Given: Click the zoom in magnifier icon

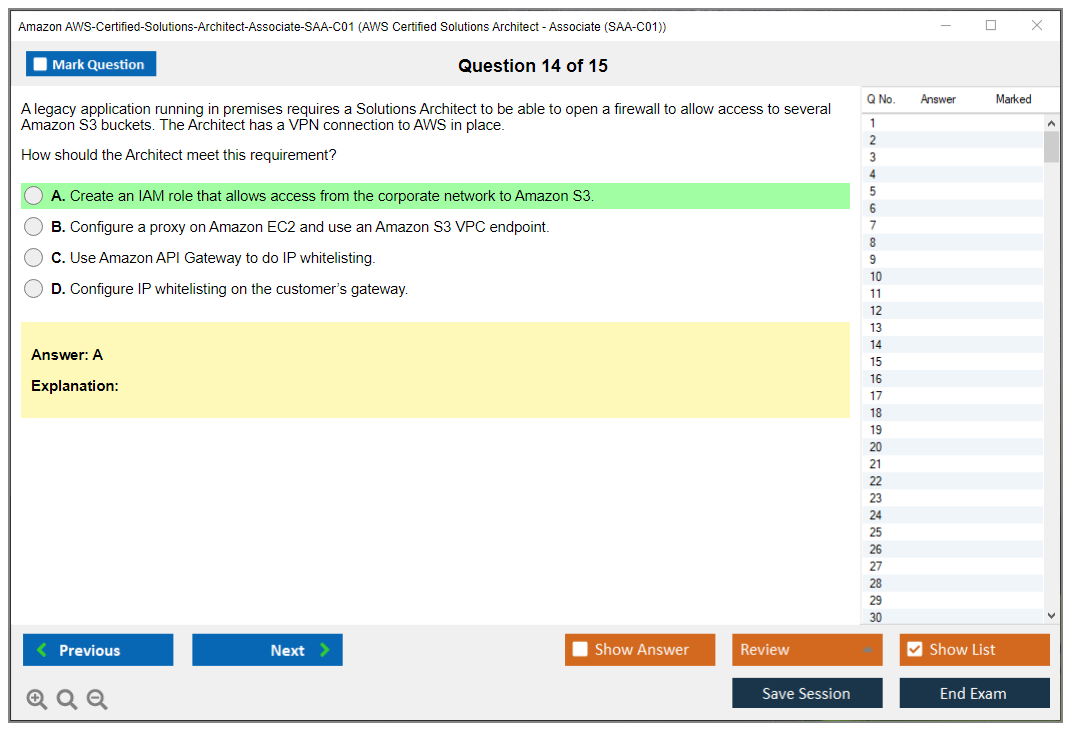Looking at the screenshot, I should [x=37, y=700].
